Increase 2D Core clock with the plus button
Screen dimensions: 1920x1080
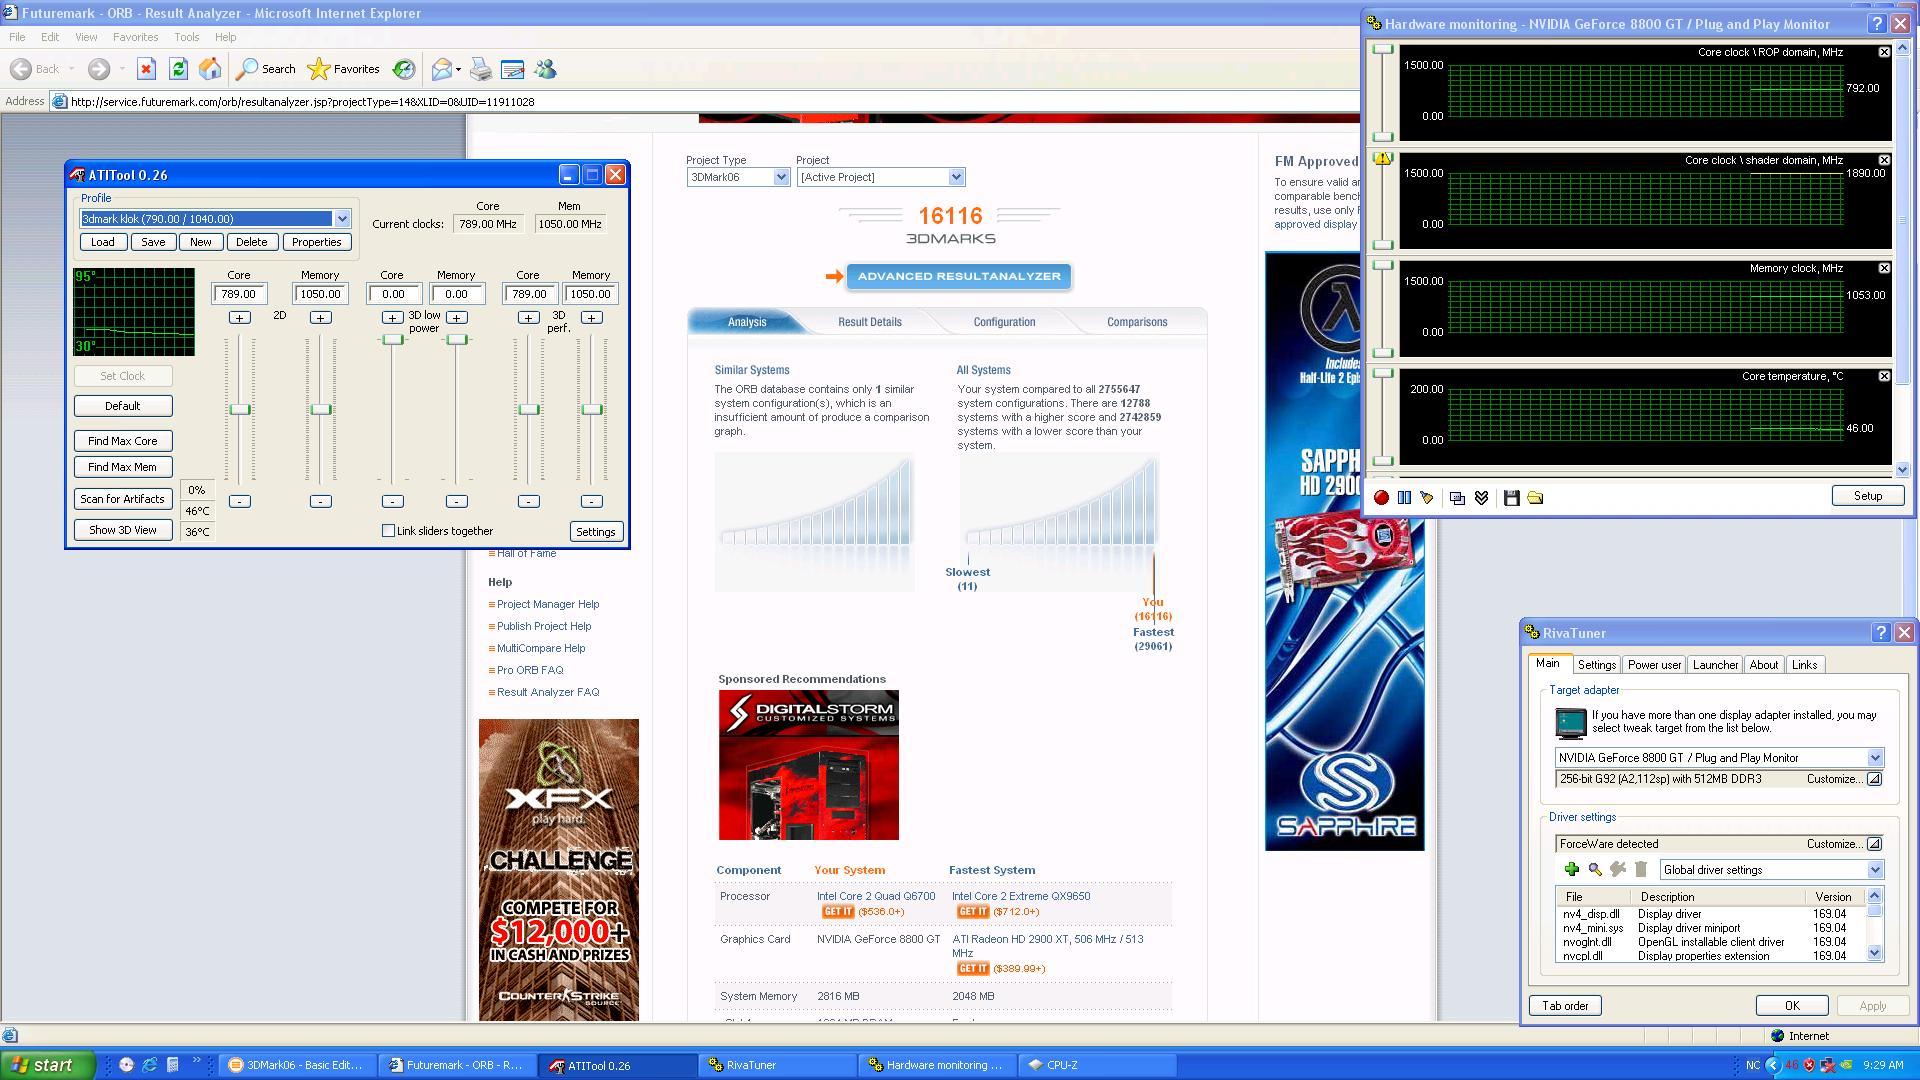coord(239,317)
